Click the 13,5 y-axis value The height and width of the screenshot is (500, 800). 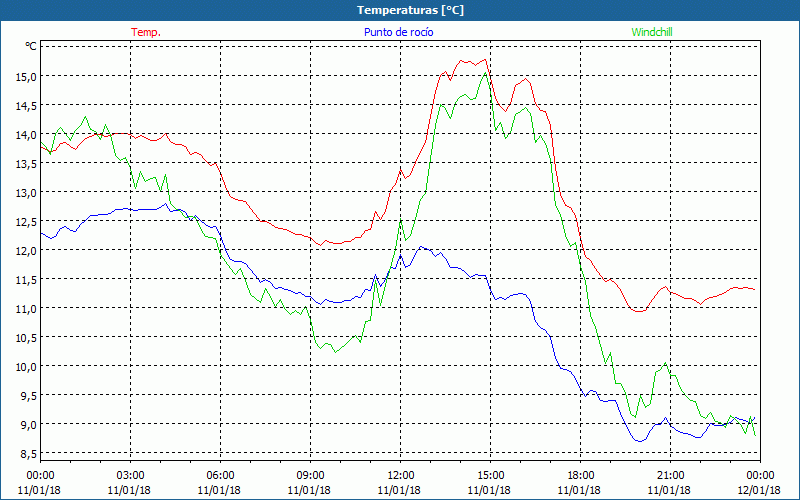pos(27,164)
